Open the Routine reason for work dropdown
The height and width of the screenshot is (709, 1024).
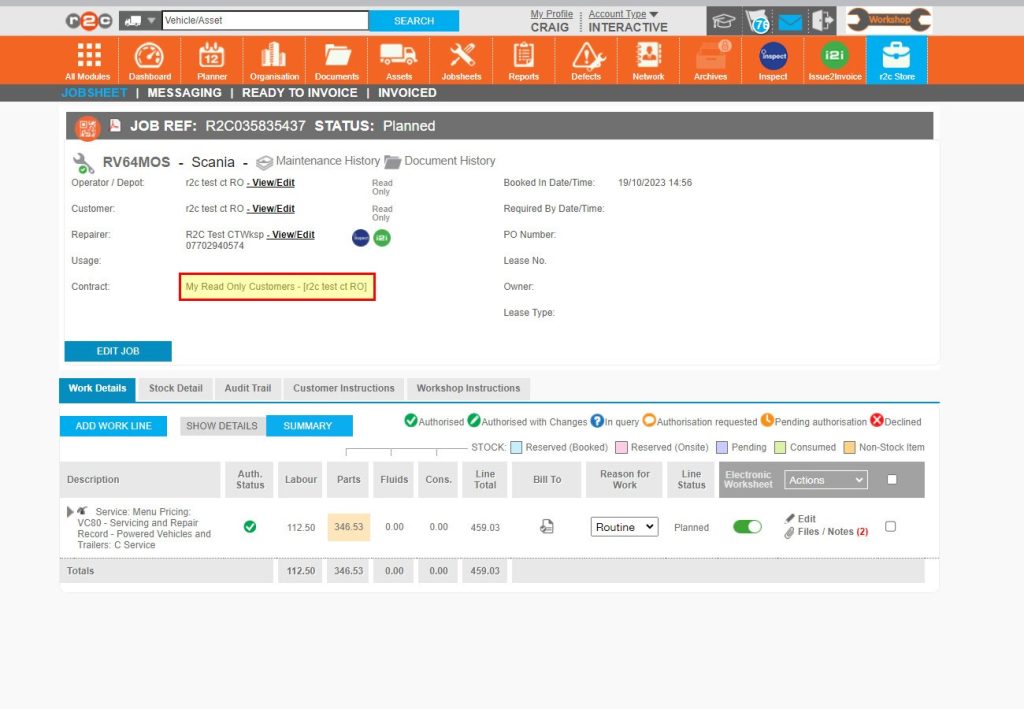click(x=624, y=527)
